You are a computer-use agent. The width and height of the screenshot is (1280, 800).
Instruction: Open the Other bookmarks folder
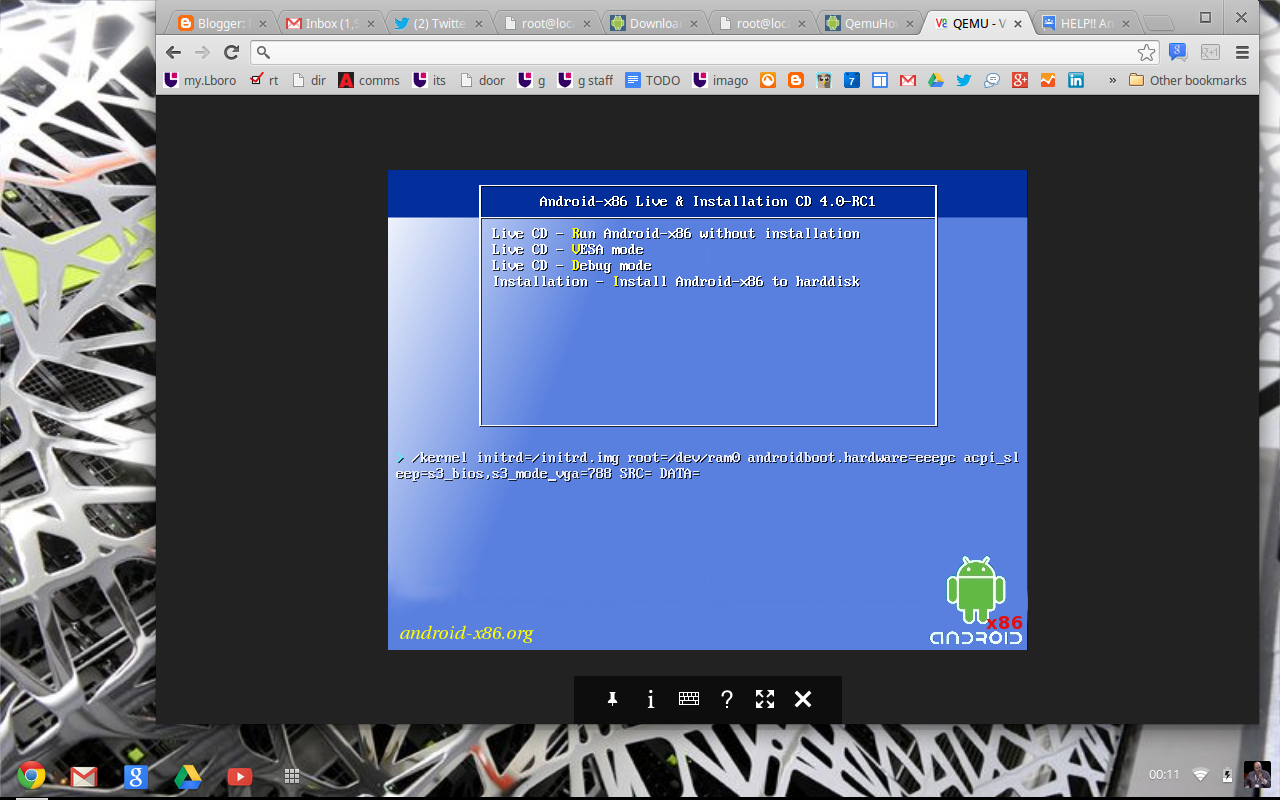(1188, 80)
